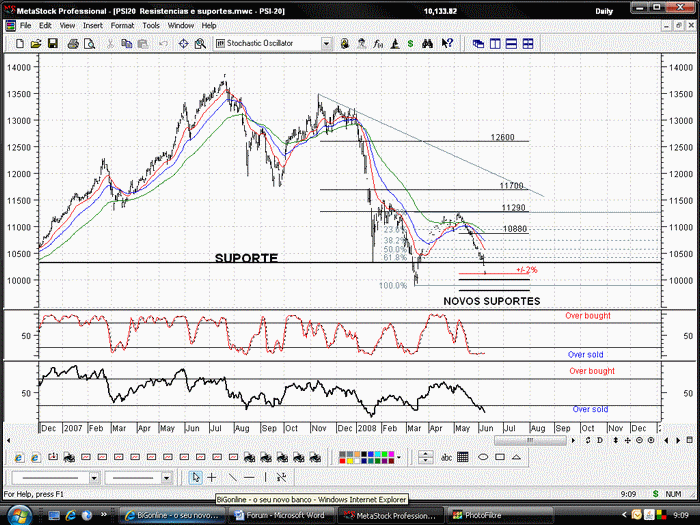This screenshot has width=700, height=525.
Task: Select the text abc drawing tool
Action: click(x=446, y=457)
